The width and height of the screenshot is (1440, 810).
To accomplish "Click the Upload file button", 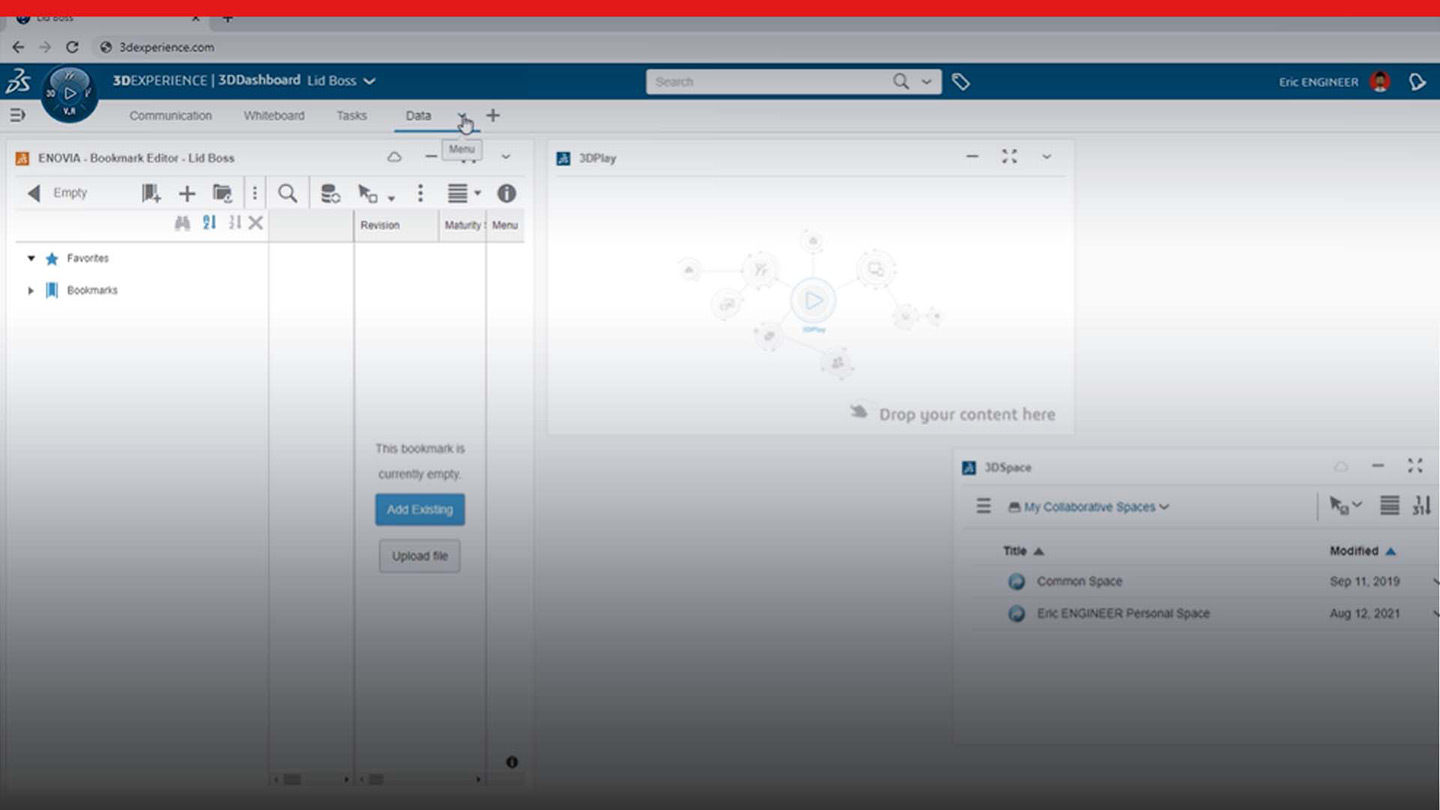I will [x=420, y=556].
